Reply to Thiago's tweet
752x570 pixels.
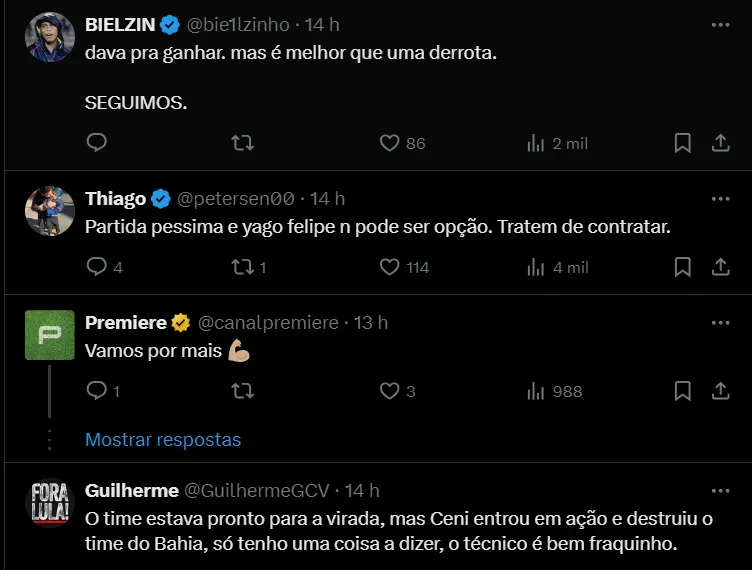point(97,267)
